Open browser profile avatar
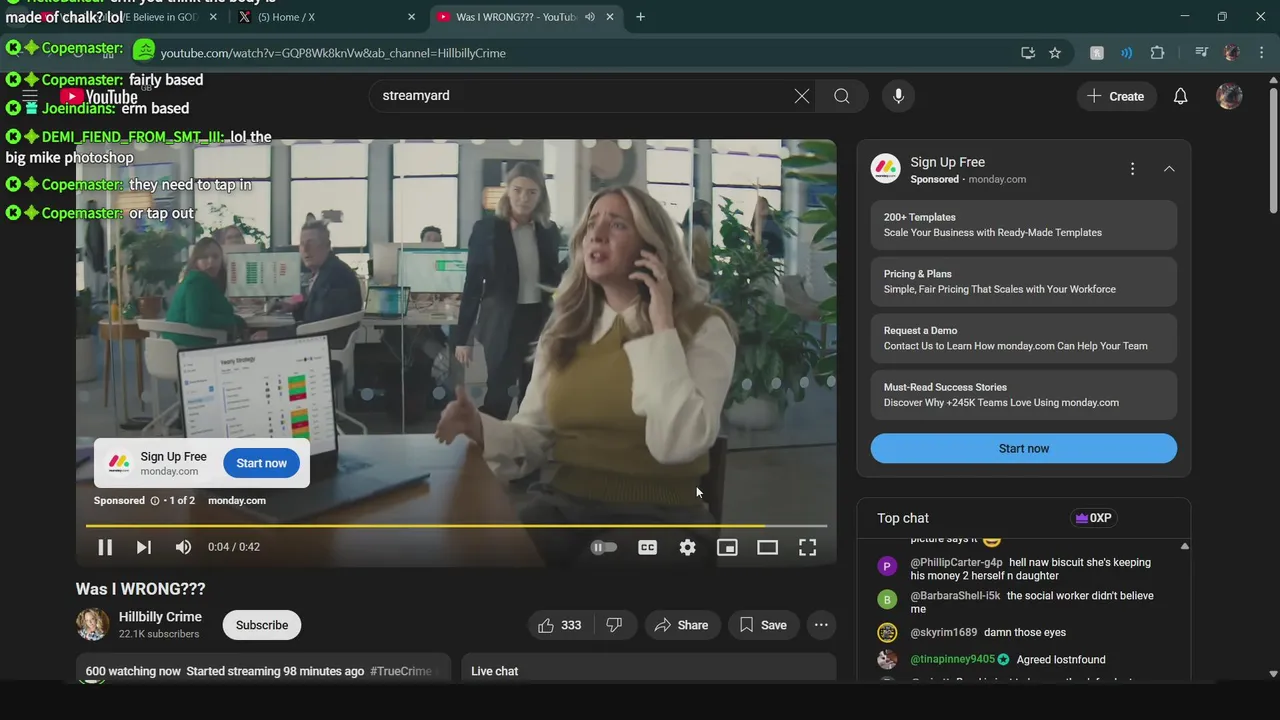The width and height of the screenshot is (1280, 720). pyautogui.click(x=1232, y=53)
